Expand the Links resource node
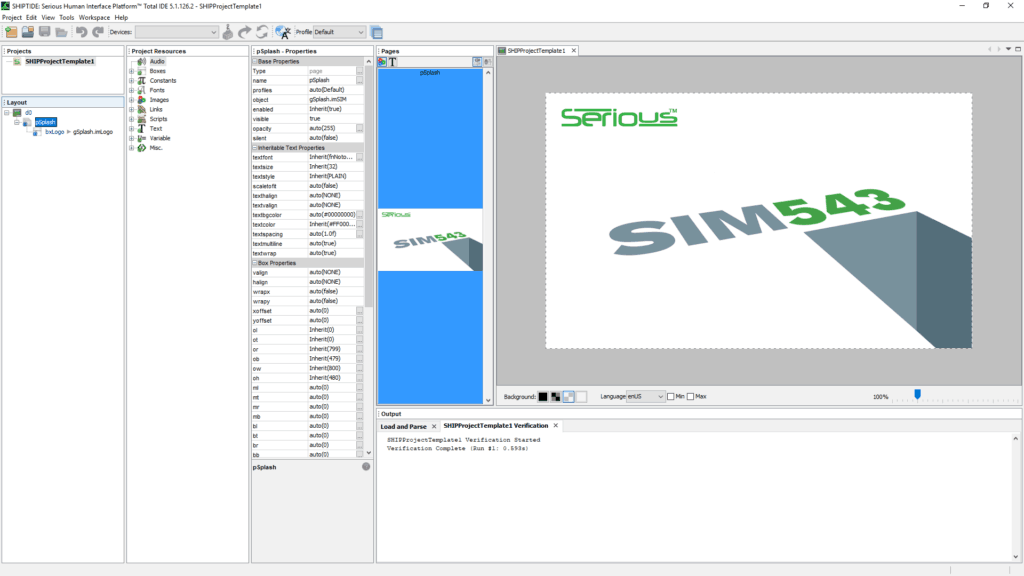The width and height of the screenshot is (1024, 576). click(131, 110)
